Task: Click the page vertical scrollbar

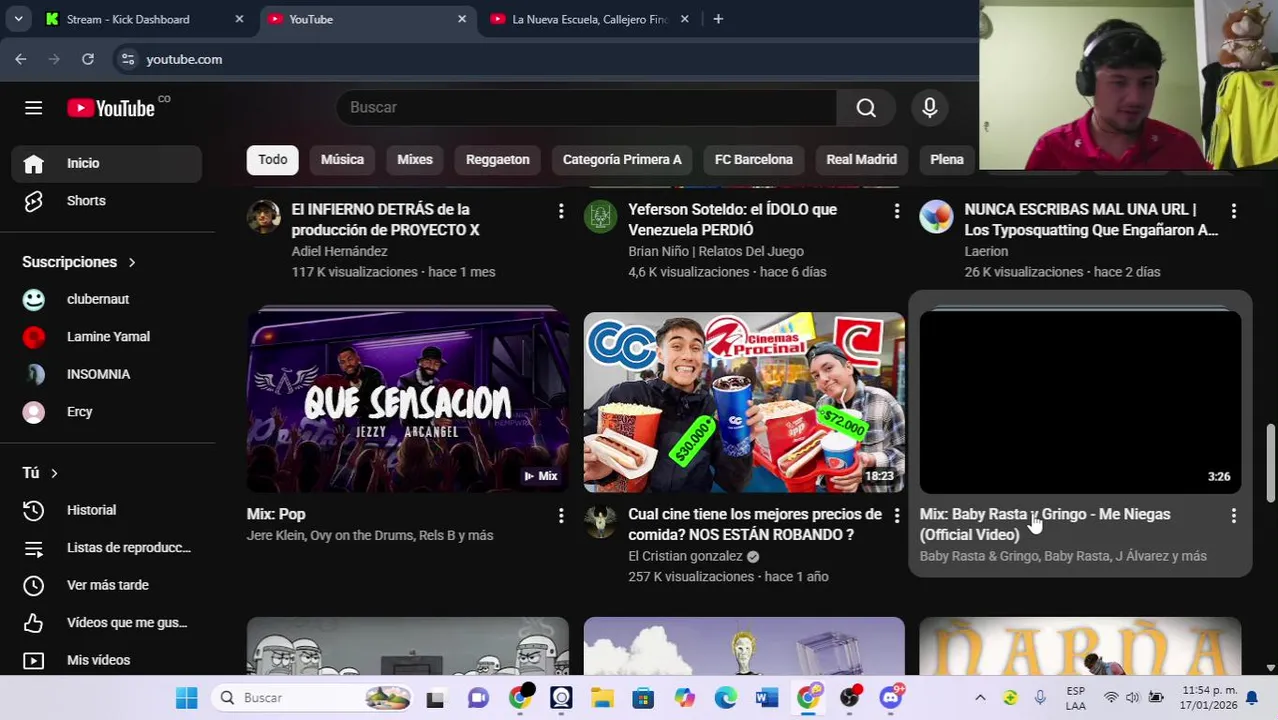Action: [1271, 464]
